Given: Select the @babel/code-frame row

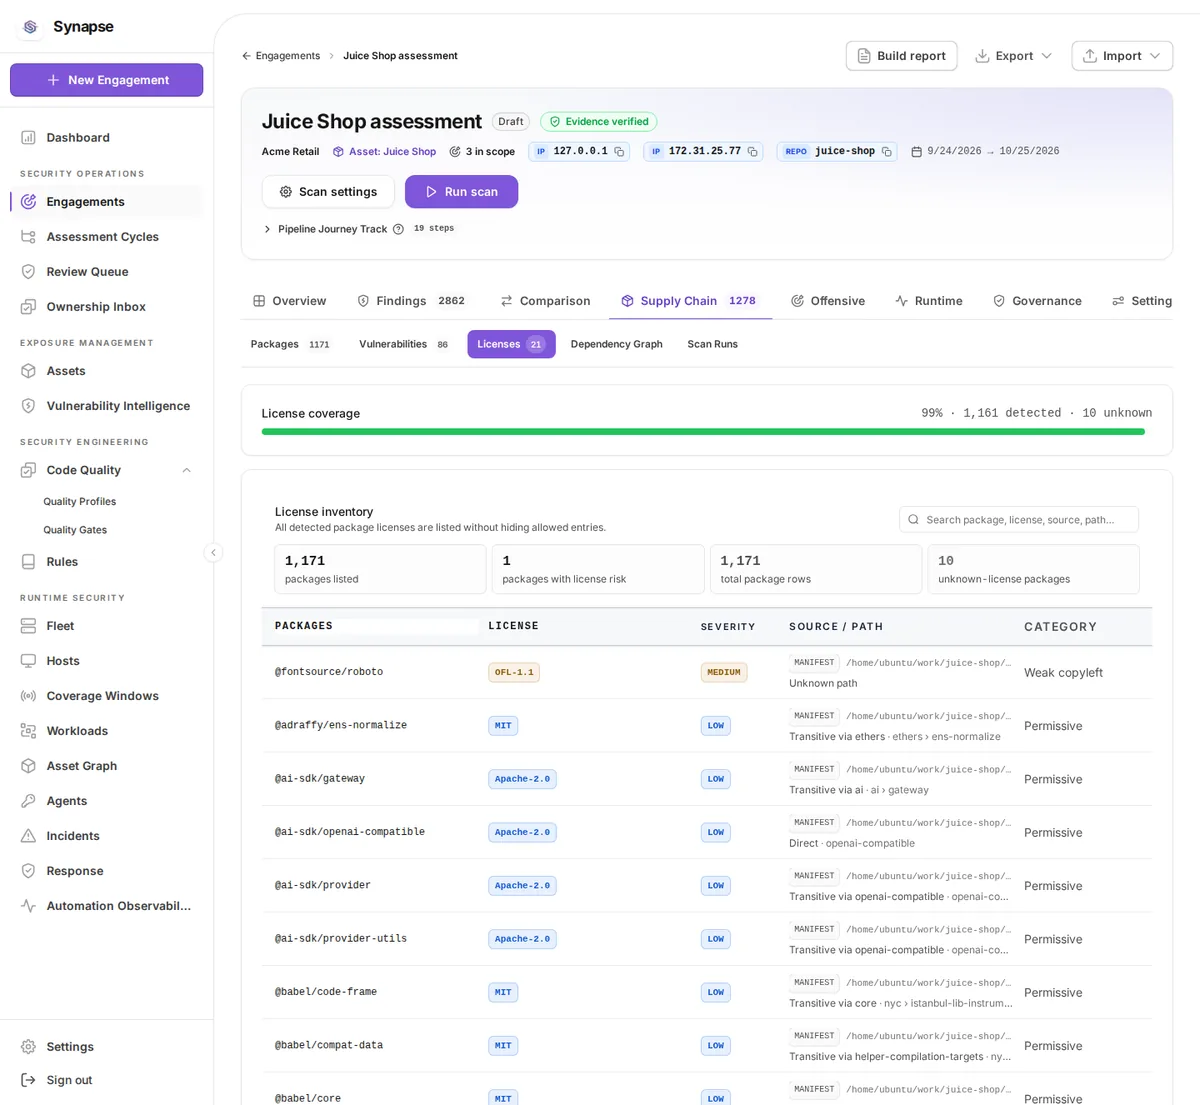Looking at the screenshot, I should pyautogui.click(x=706, y=992).
